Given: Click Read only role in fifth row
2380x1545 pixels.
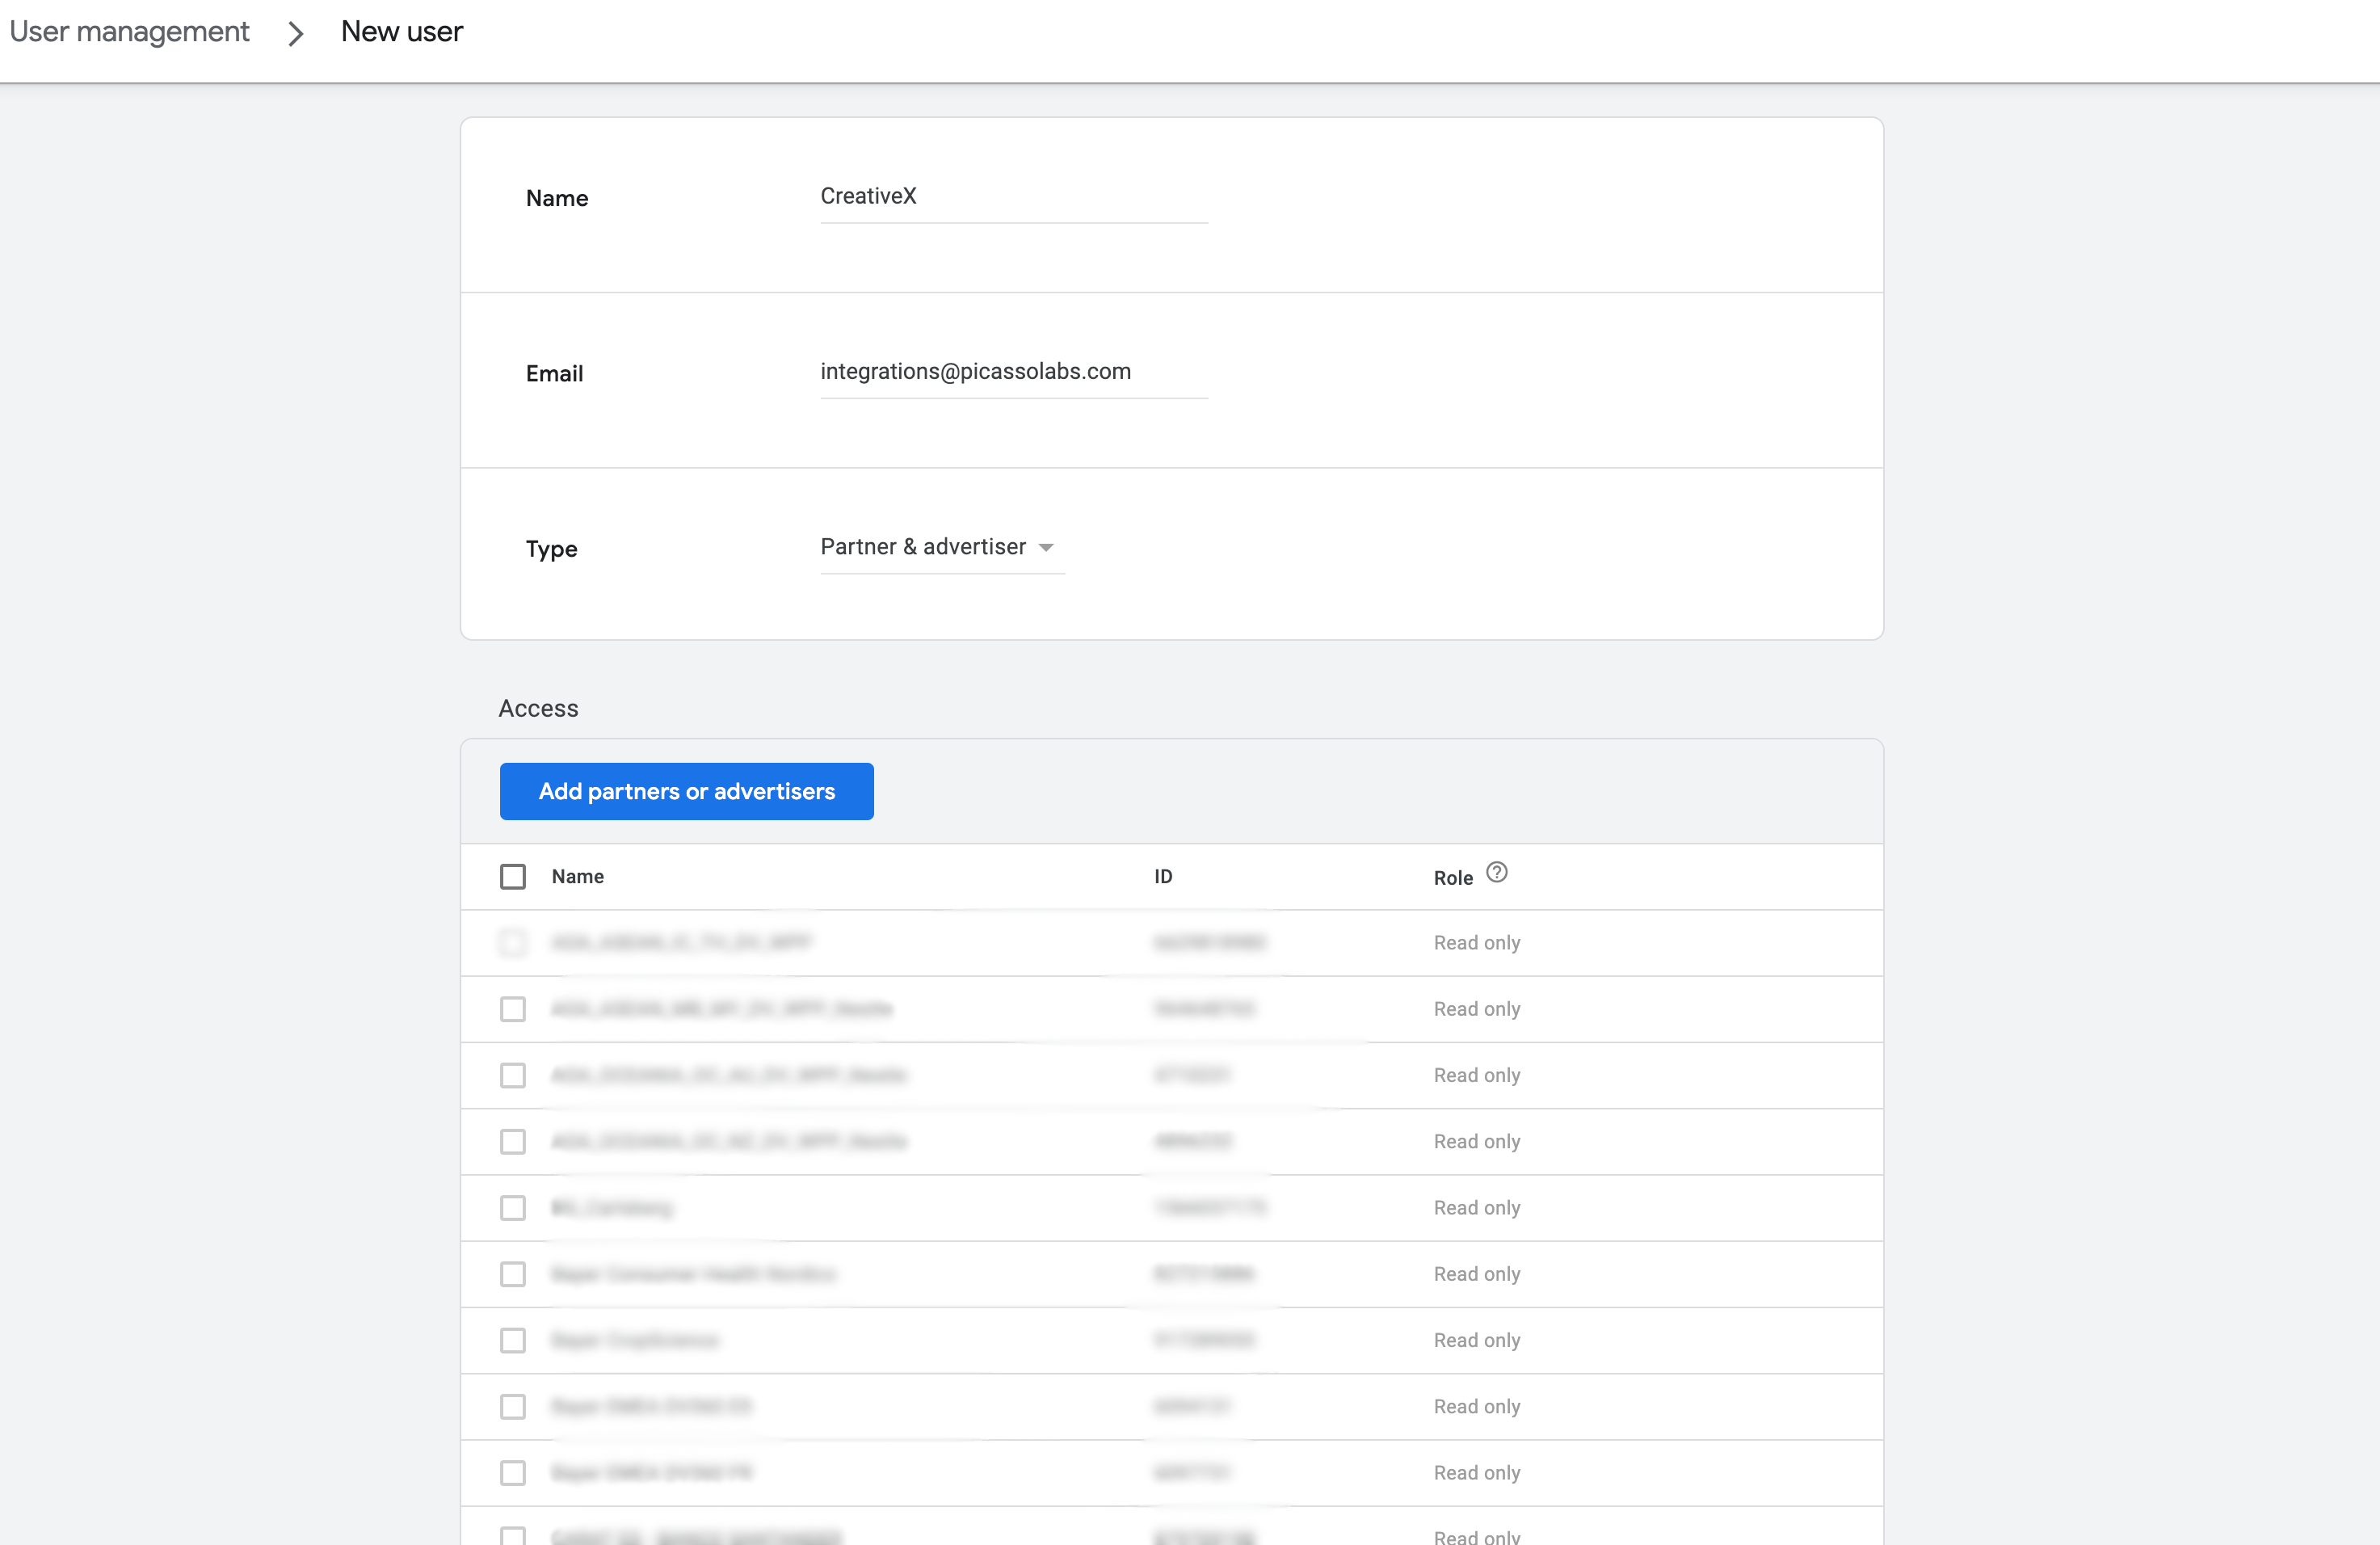Looking at the screenshot, I should coord(1476,1208).
